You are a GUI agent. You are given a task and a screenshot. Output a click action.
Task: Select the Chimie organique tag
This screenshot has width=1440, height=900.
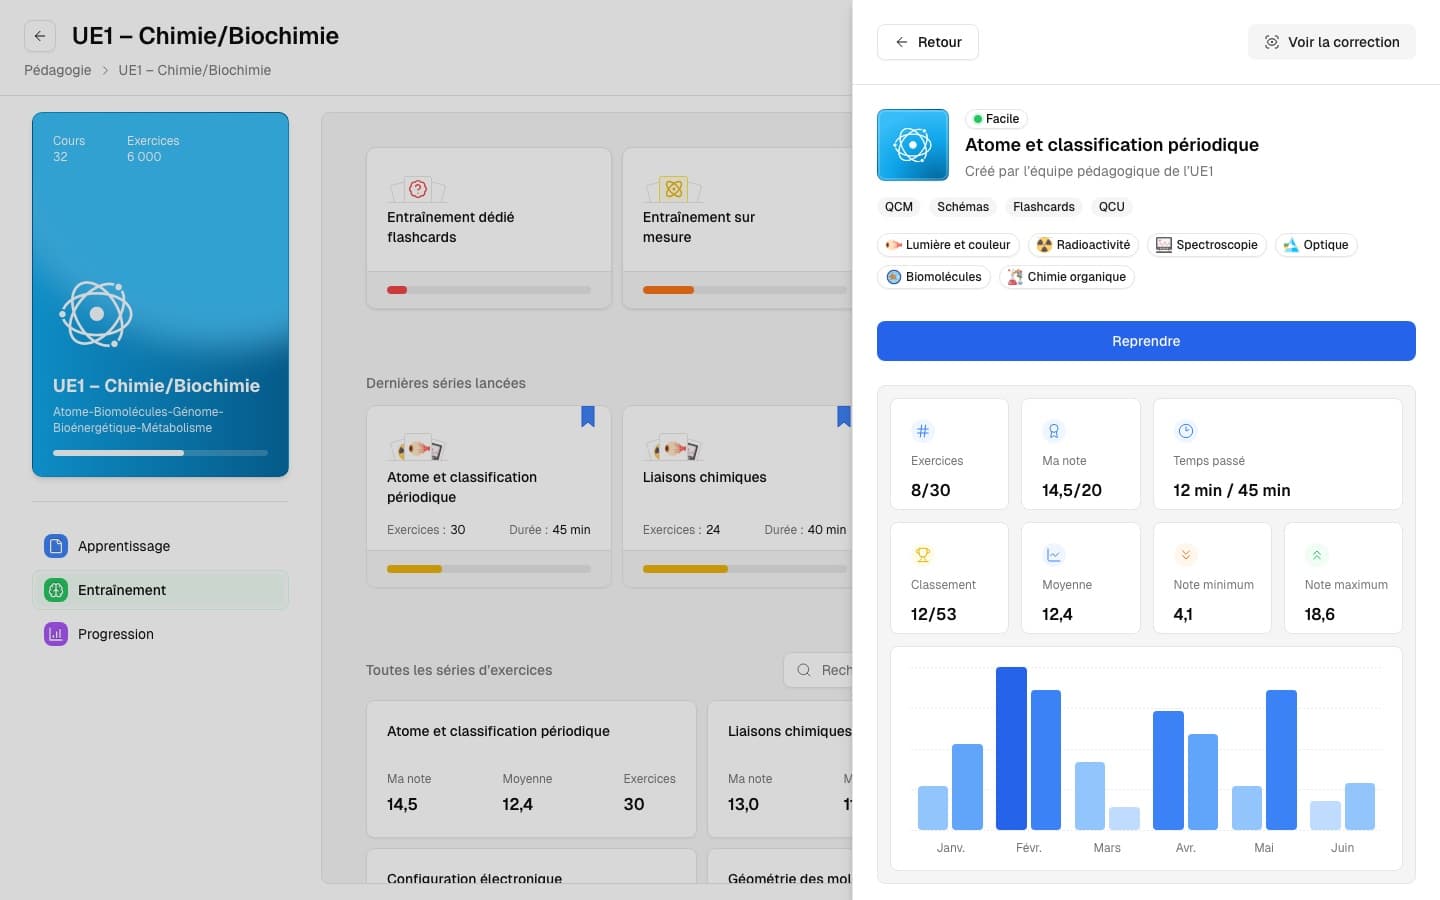pyautogui.click(x=1066, y=277)
